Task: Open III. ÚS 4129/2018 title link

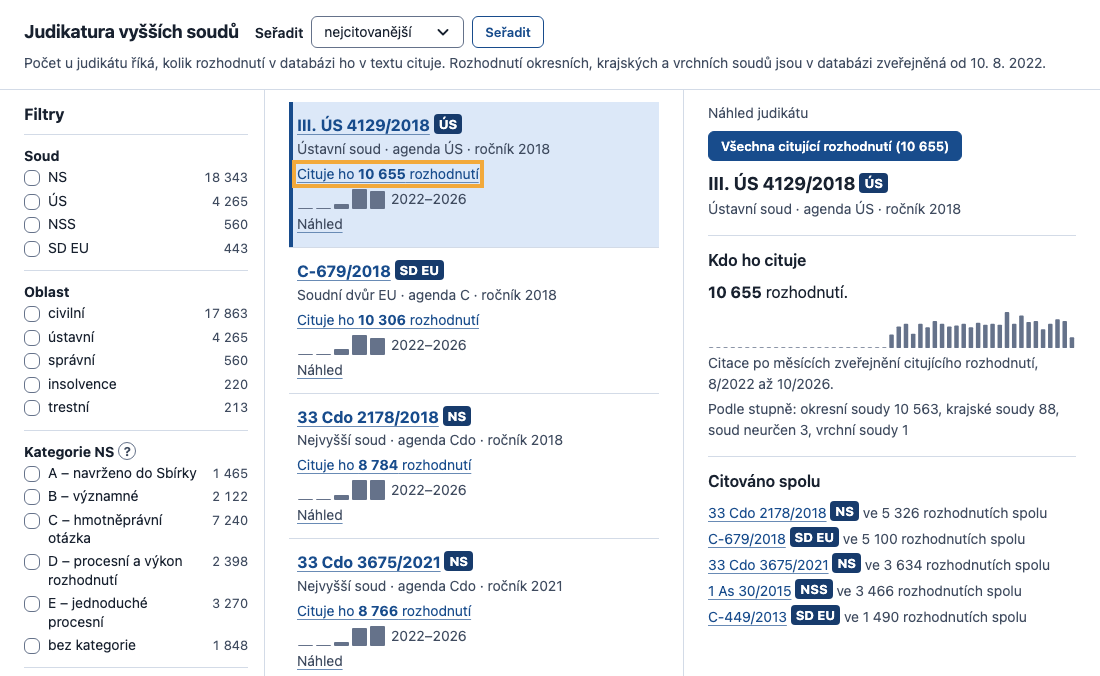Action: point(363,125)
